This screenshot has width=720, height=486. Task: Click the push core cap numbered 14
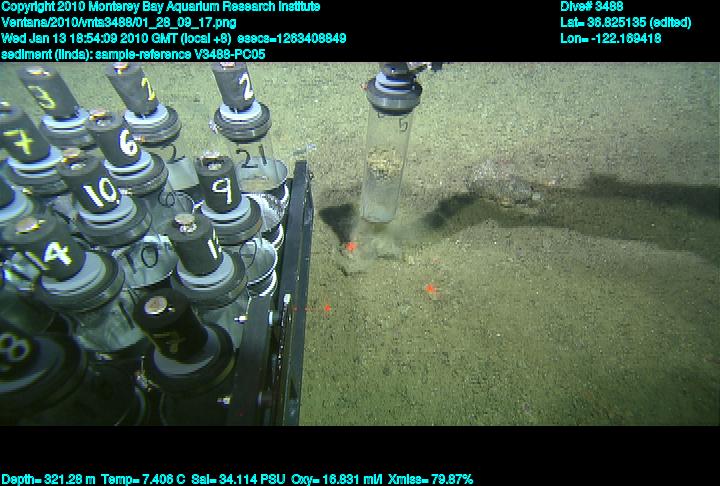(x=46, y=248)
